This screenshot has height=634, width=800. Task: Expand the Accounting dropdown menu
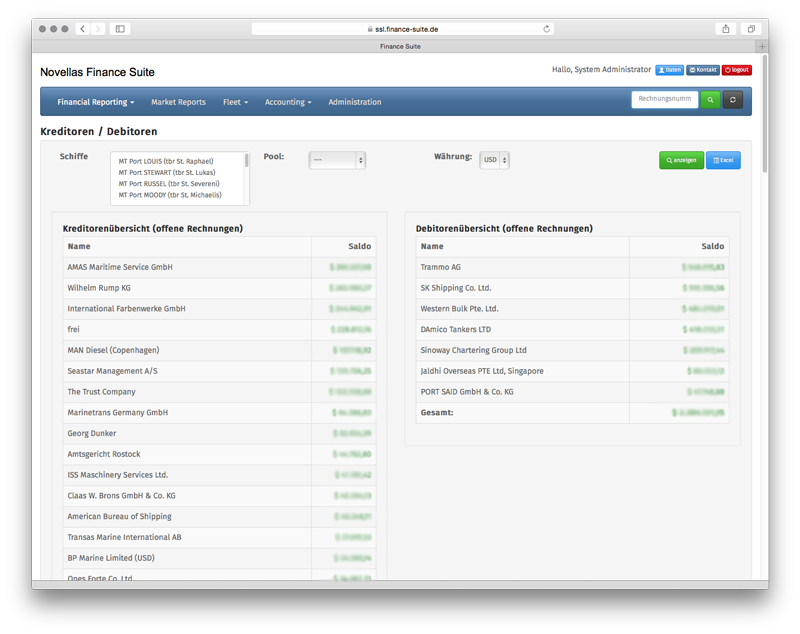pyautogui.click(x=288, y=102)
